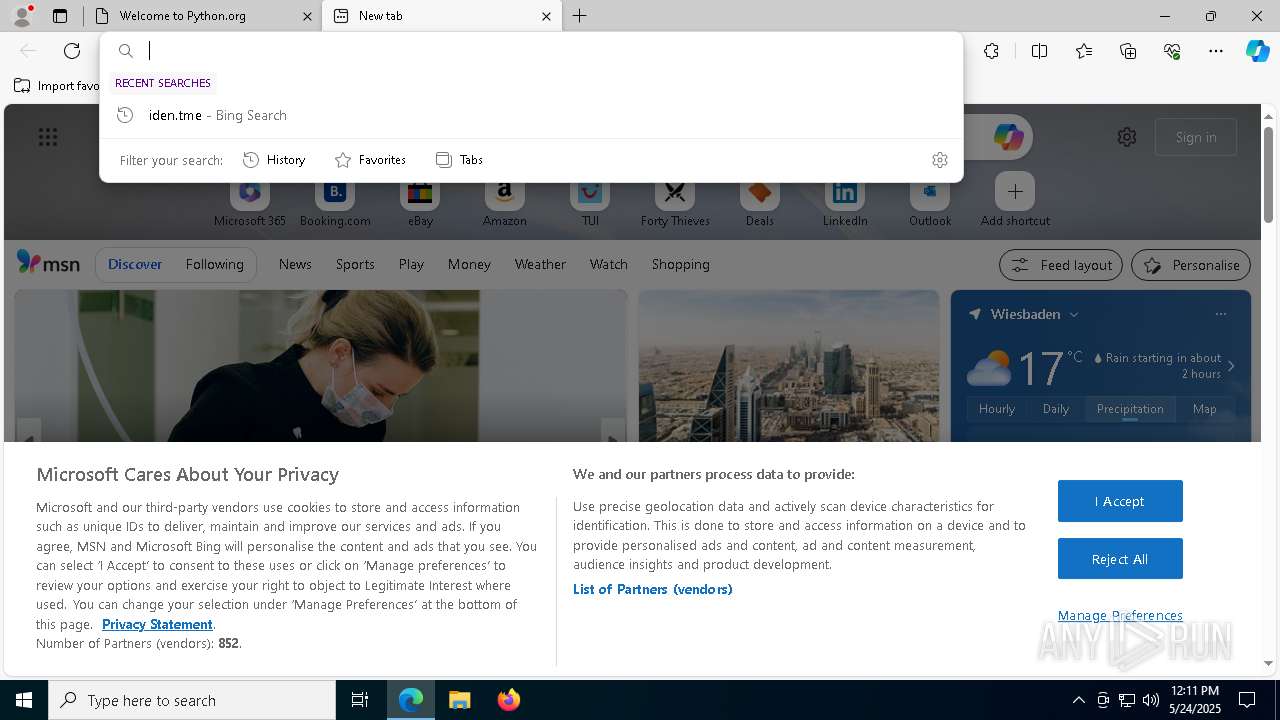1280x720 pixels.
Task: Click the Personalise button
Action: coord(1191,265)
